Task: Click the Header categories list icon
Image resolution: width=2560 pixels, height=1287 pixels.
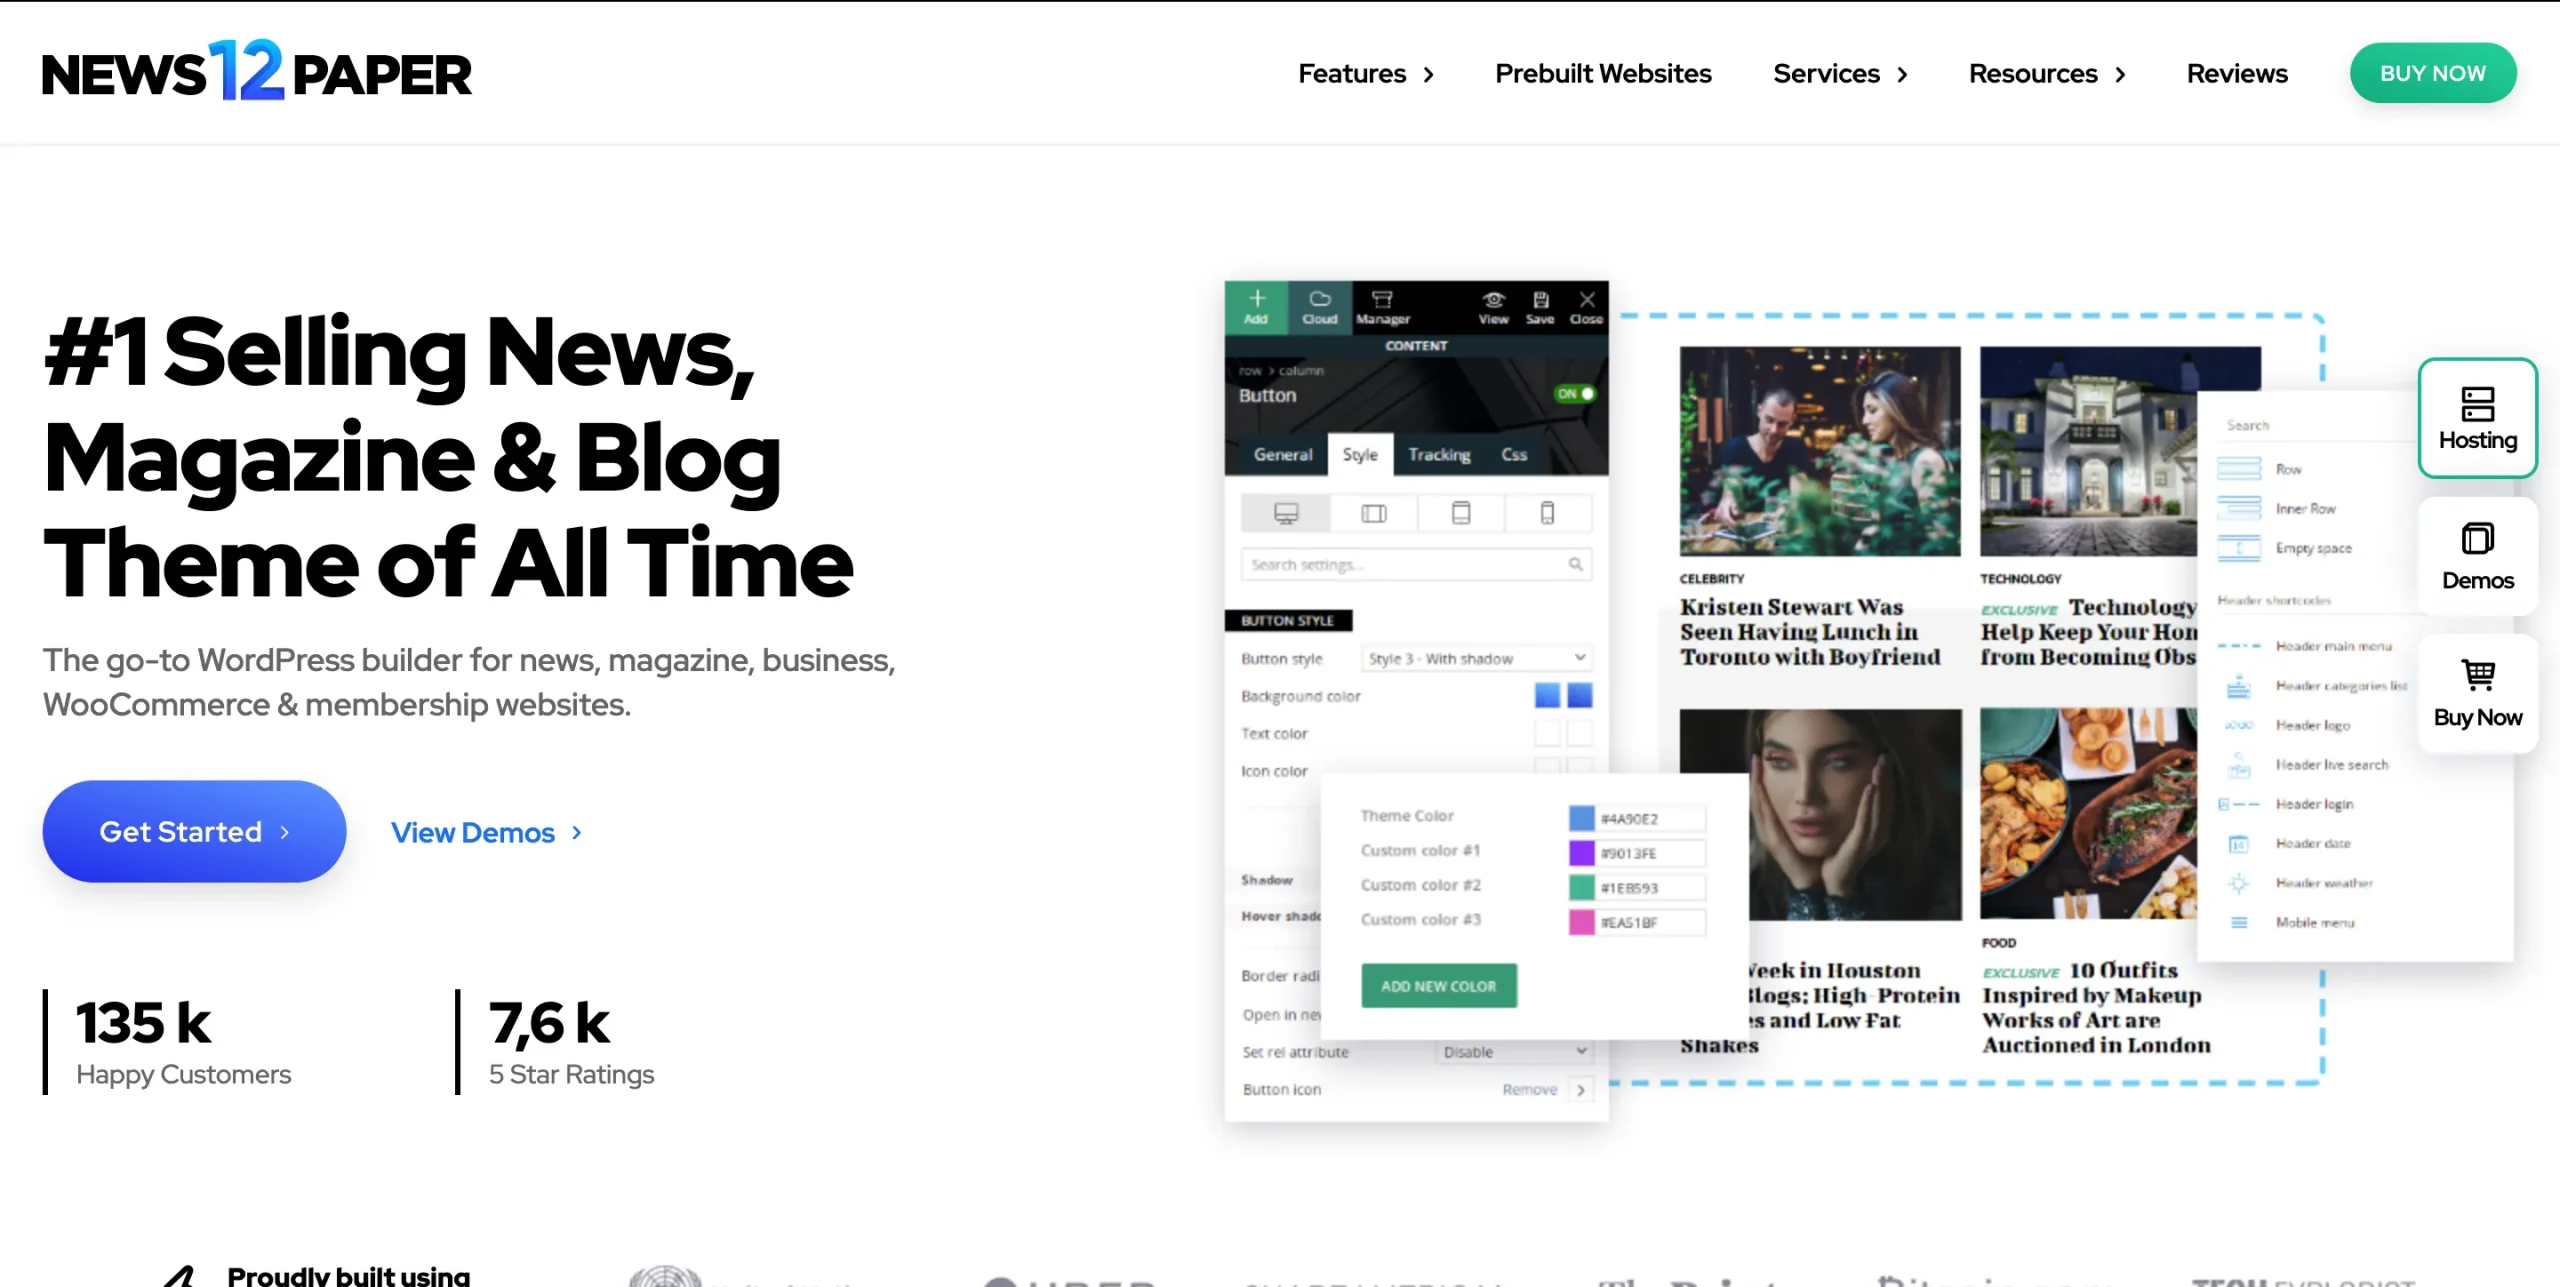Action: click(2238, 686)
